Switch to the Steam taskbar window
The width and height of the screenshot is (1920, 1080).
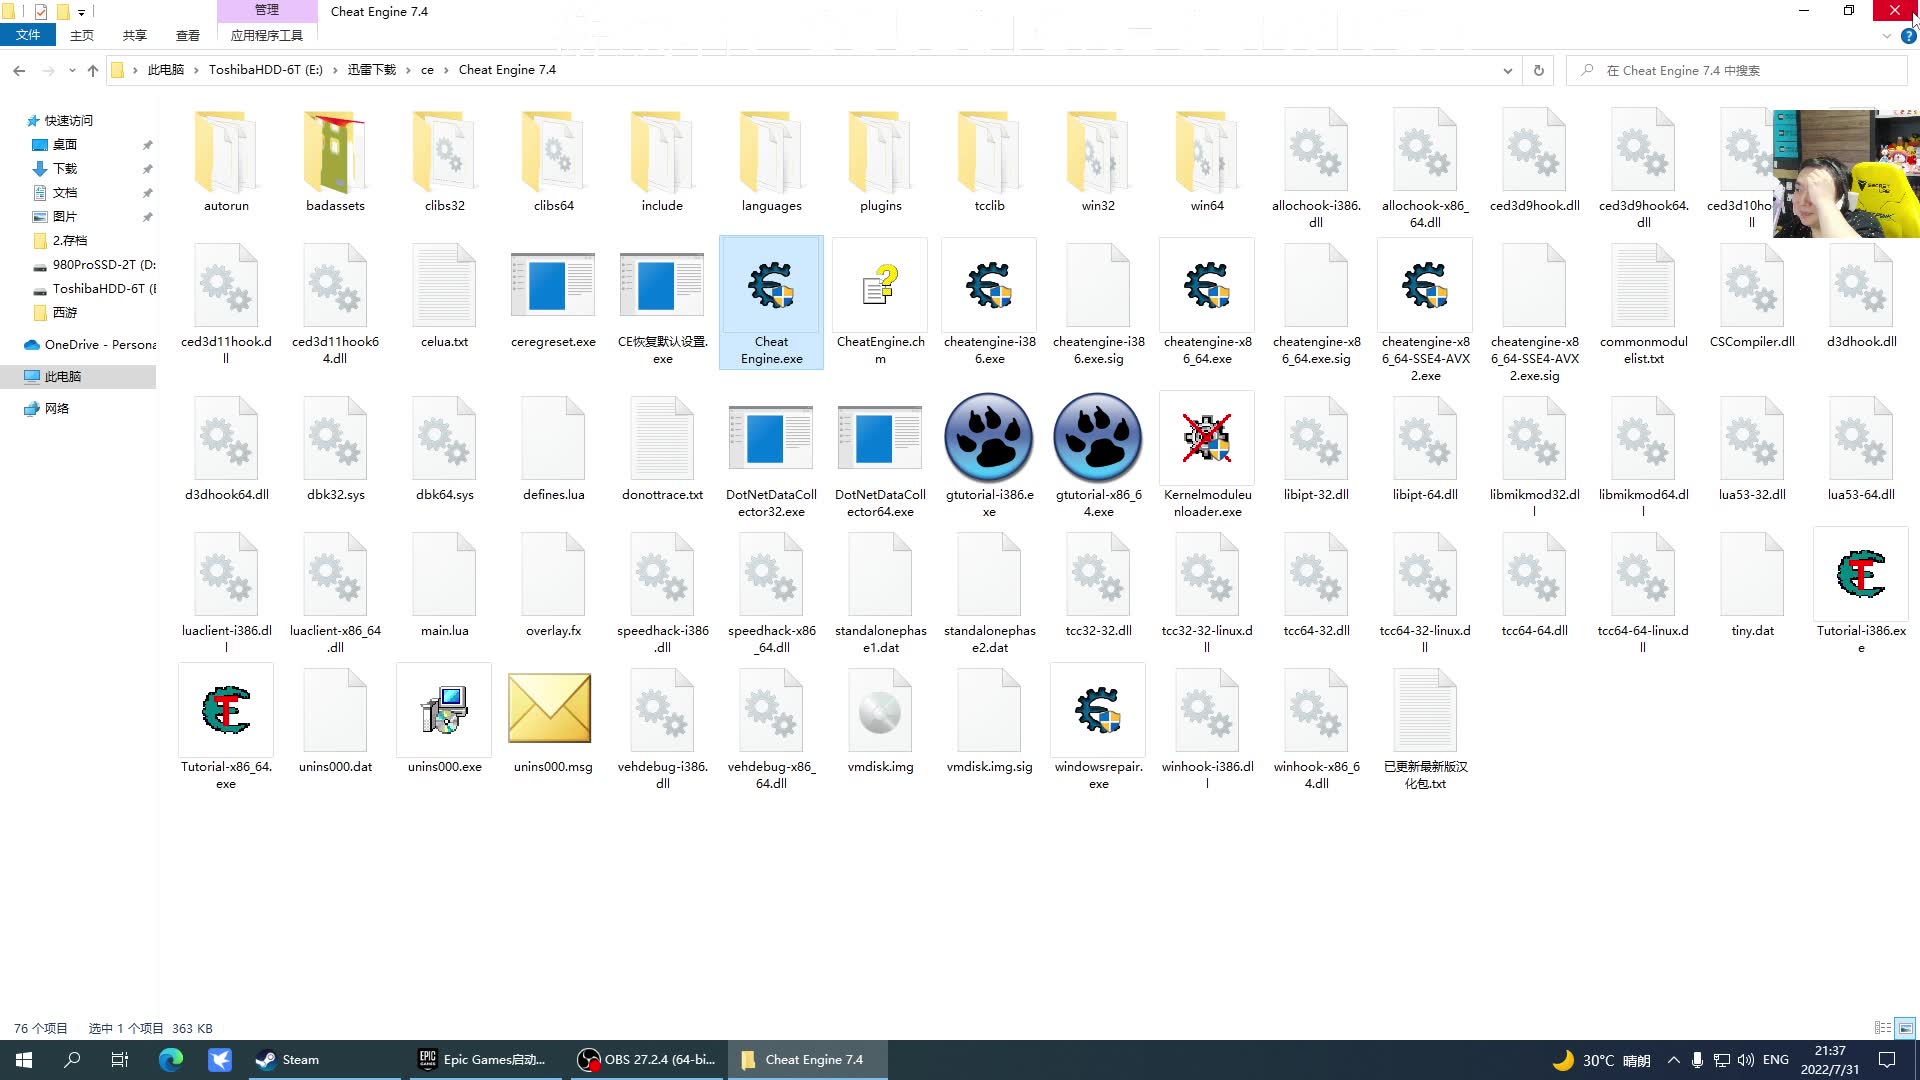[323, 1060]
